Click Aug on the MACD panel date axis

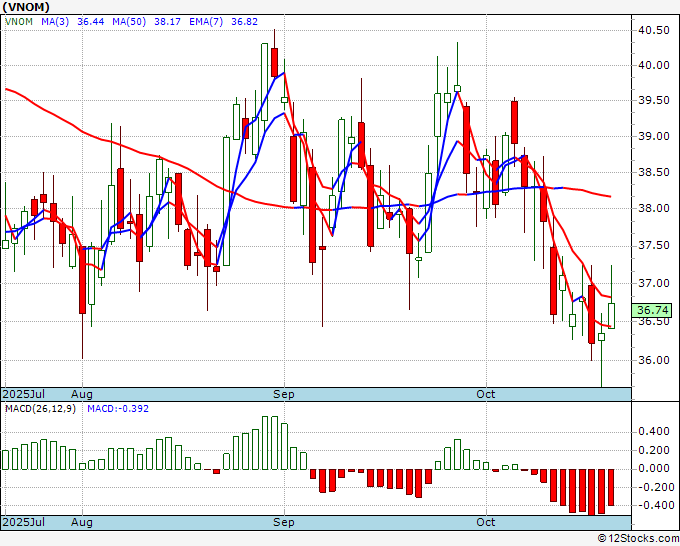[82, 522]
